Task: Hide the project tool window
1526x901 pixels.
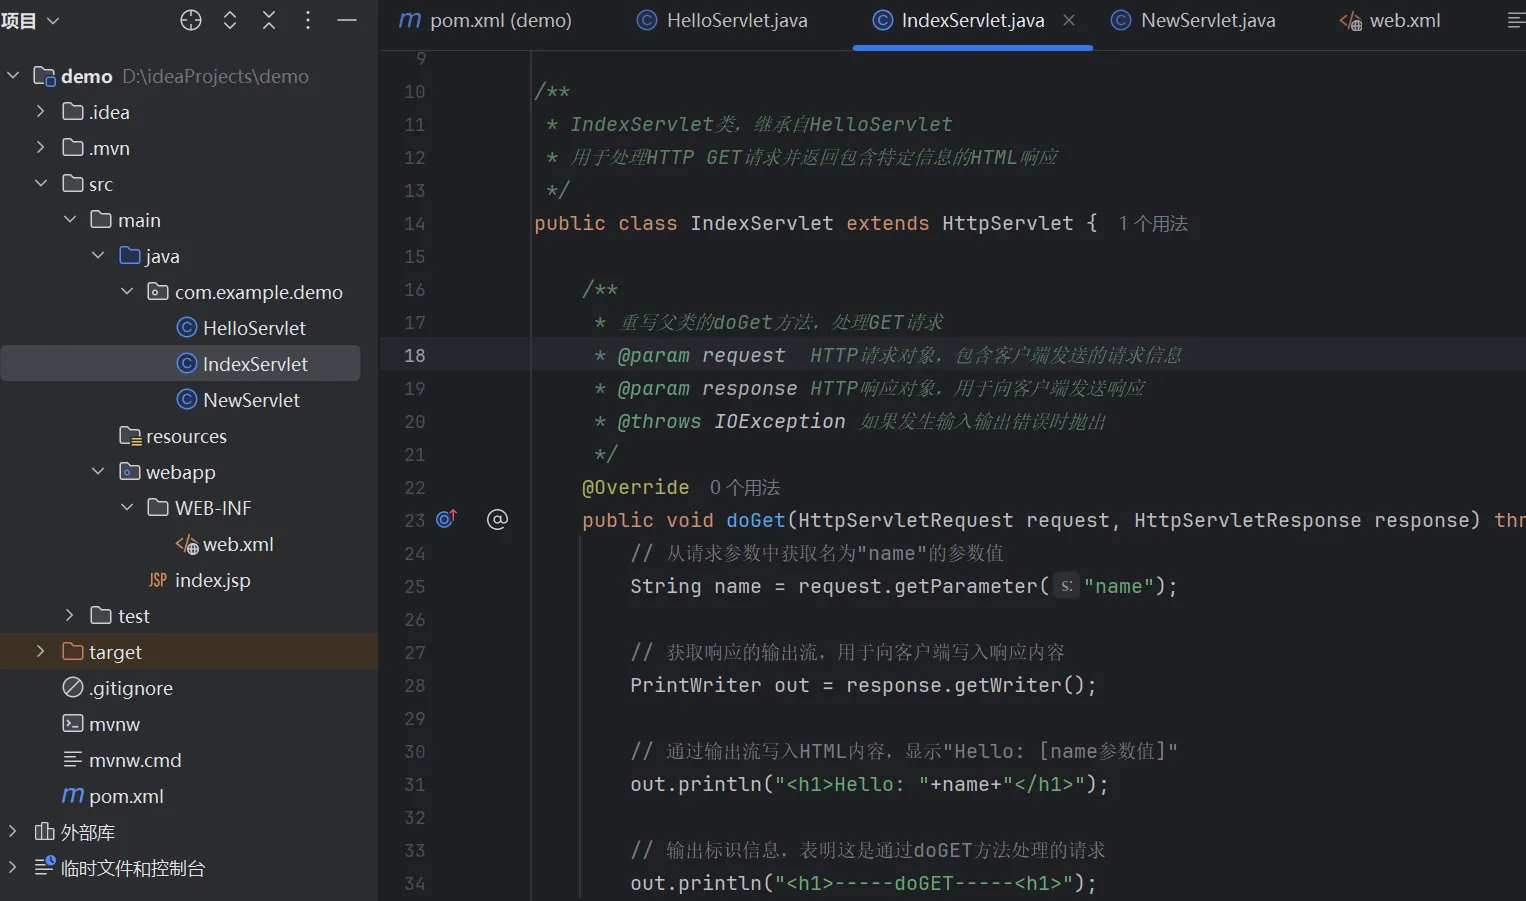Action: (x=347, y=20)
